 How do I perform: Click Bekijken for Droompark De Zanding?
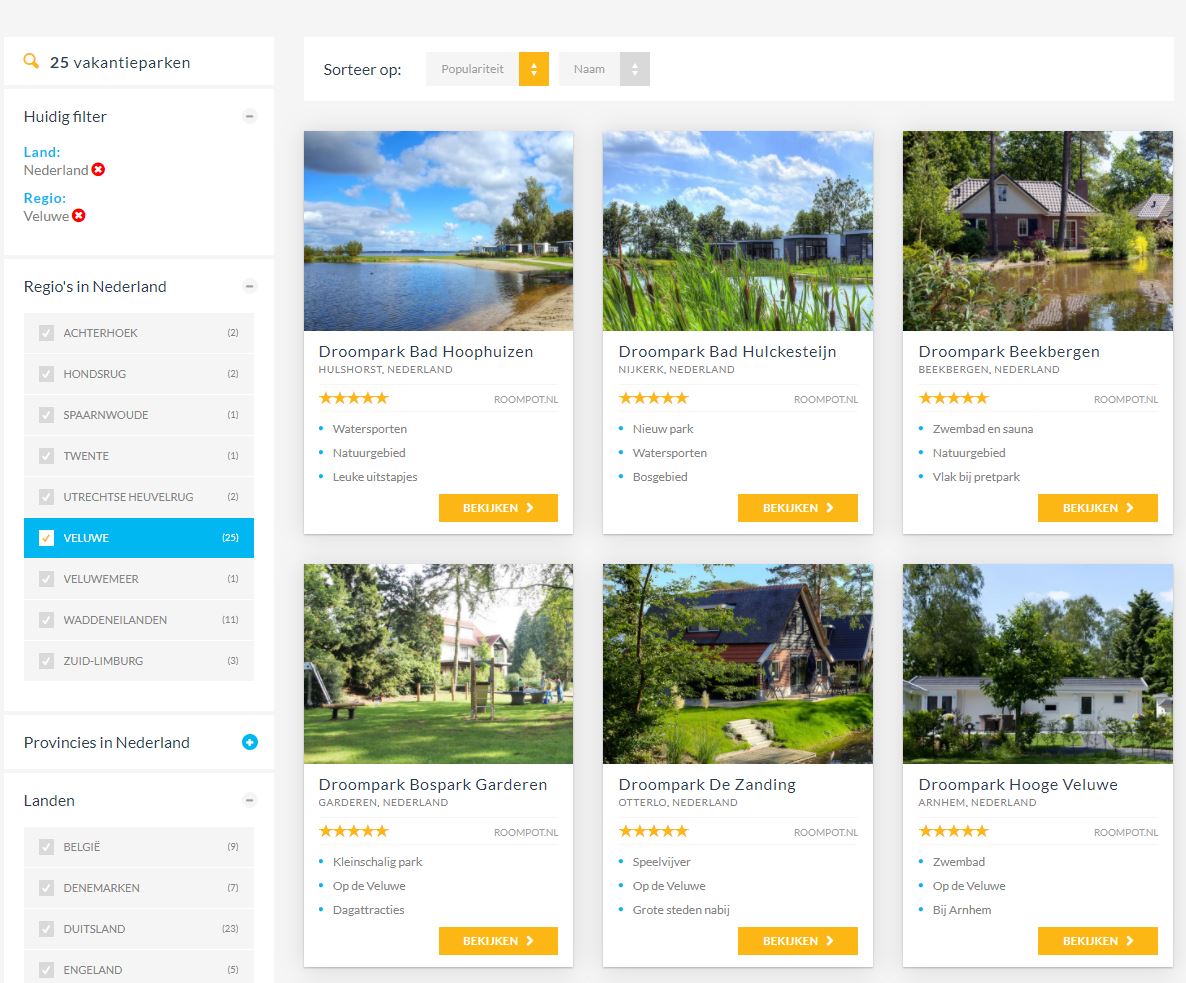click(797, 941)
